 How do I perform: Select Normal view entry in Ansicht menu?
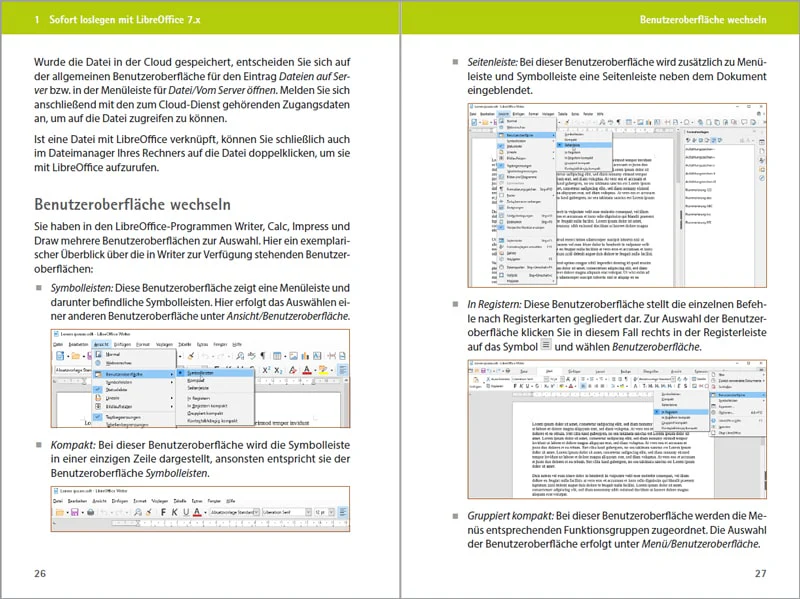[x=112, y=354]
